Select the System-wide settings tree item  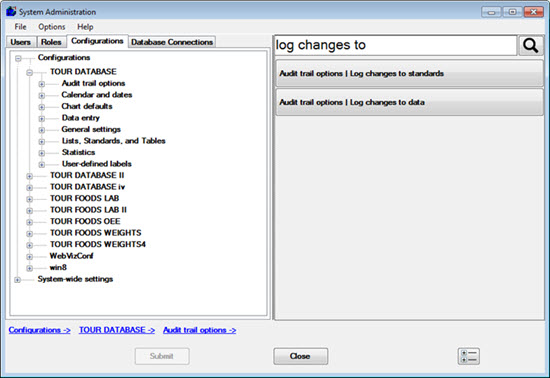pyautogui.click(x=75, y=279)
